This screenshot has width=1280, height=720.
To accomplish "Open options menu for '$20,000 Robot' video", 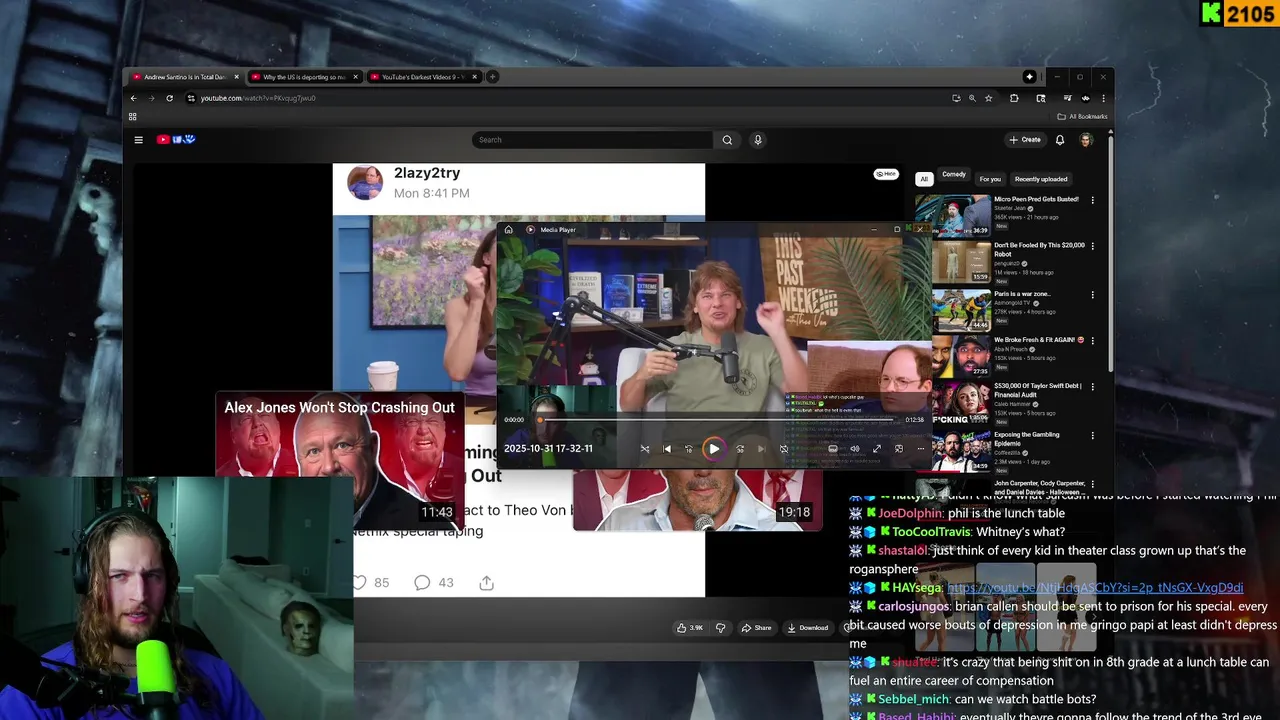I will pyautogui.click(x=1092, y=246).
